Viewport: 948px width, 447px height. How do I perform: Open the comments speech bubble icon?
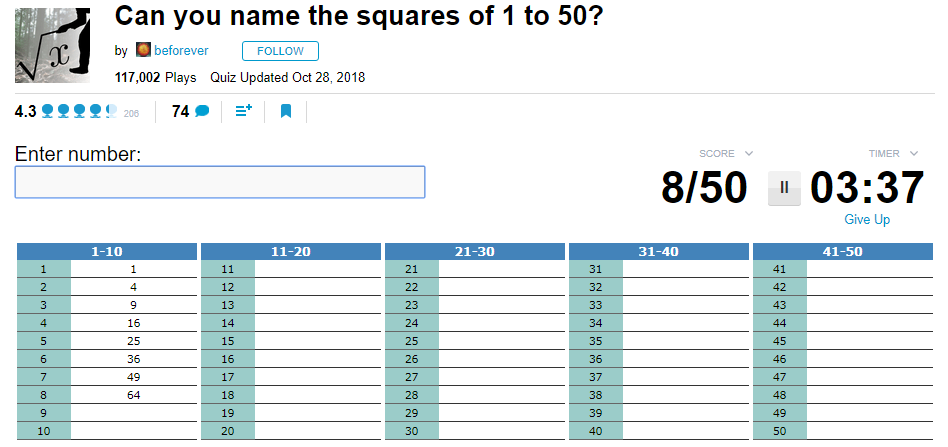click(202, 112)
